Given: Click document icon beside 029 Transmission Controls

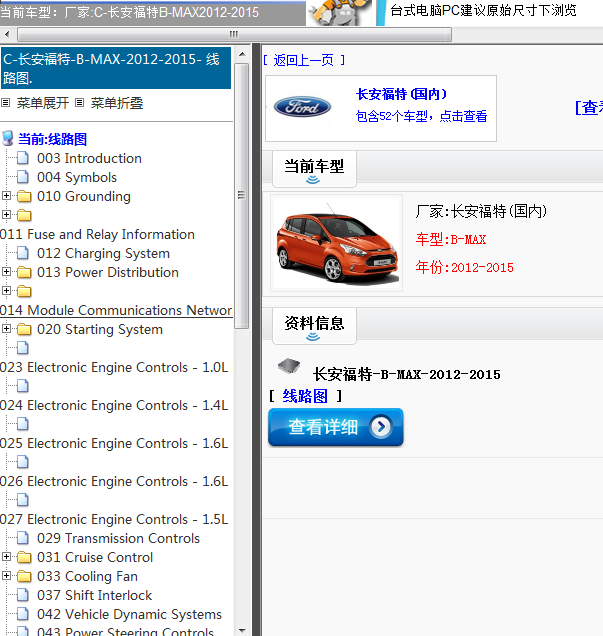Looking at the screenshot, I should [23, 538].
